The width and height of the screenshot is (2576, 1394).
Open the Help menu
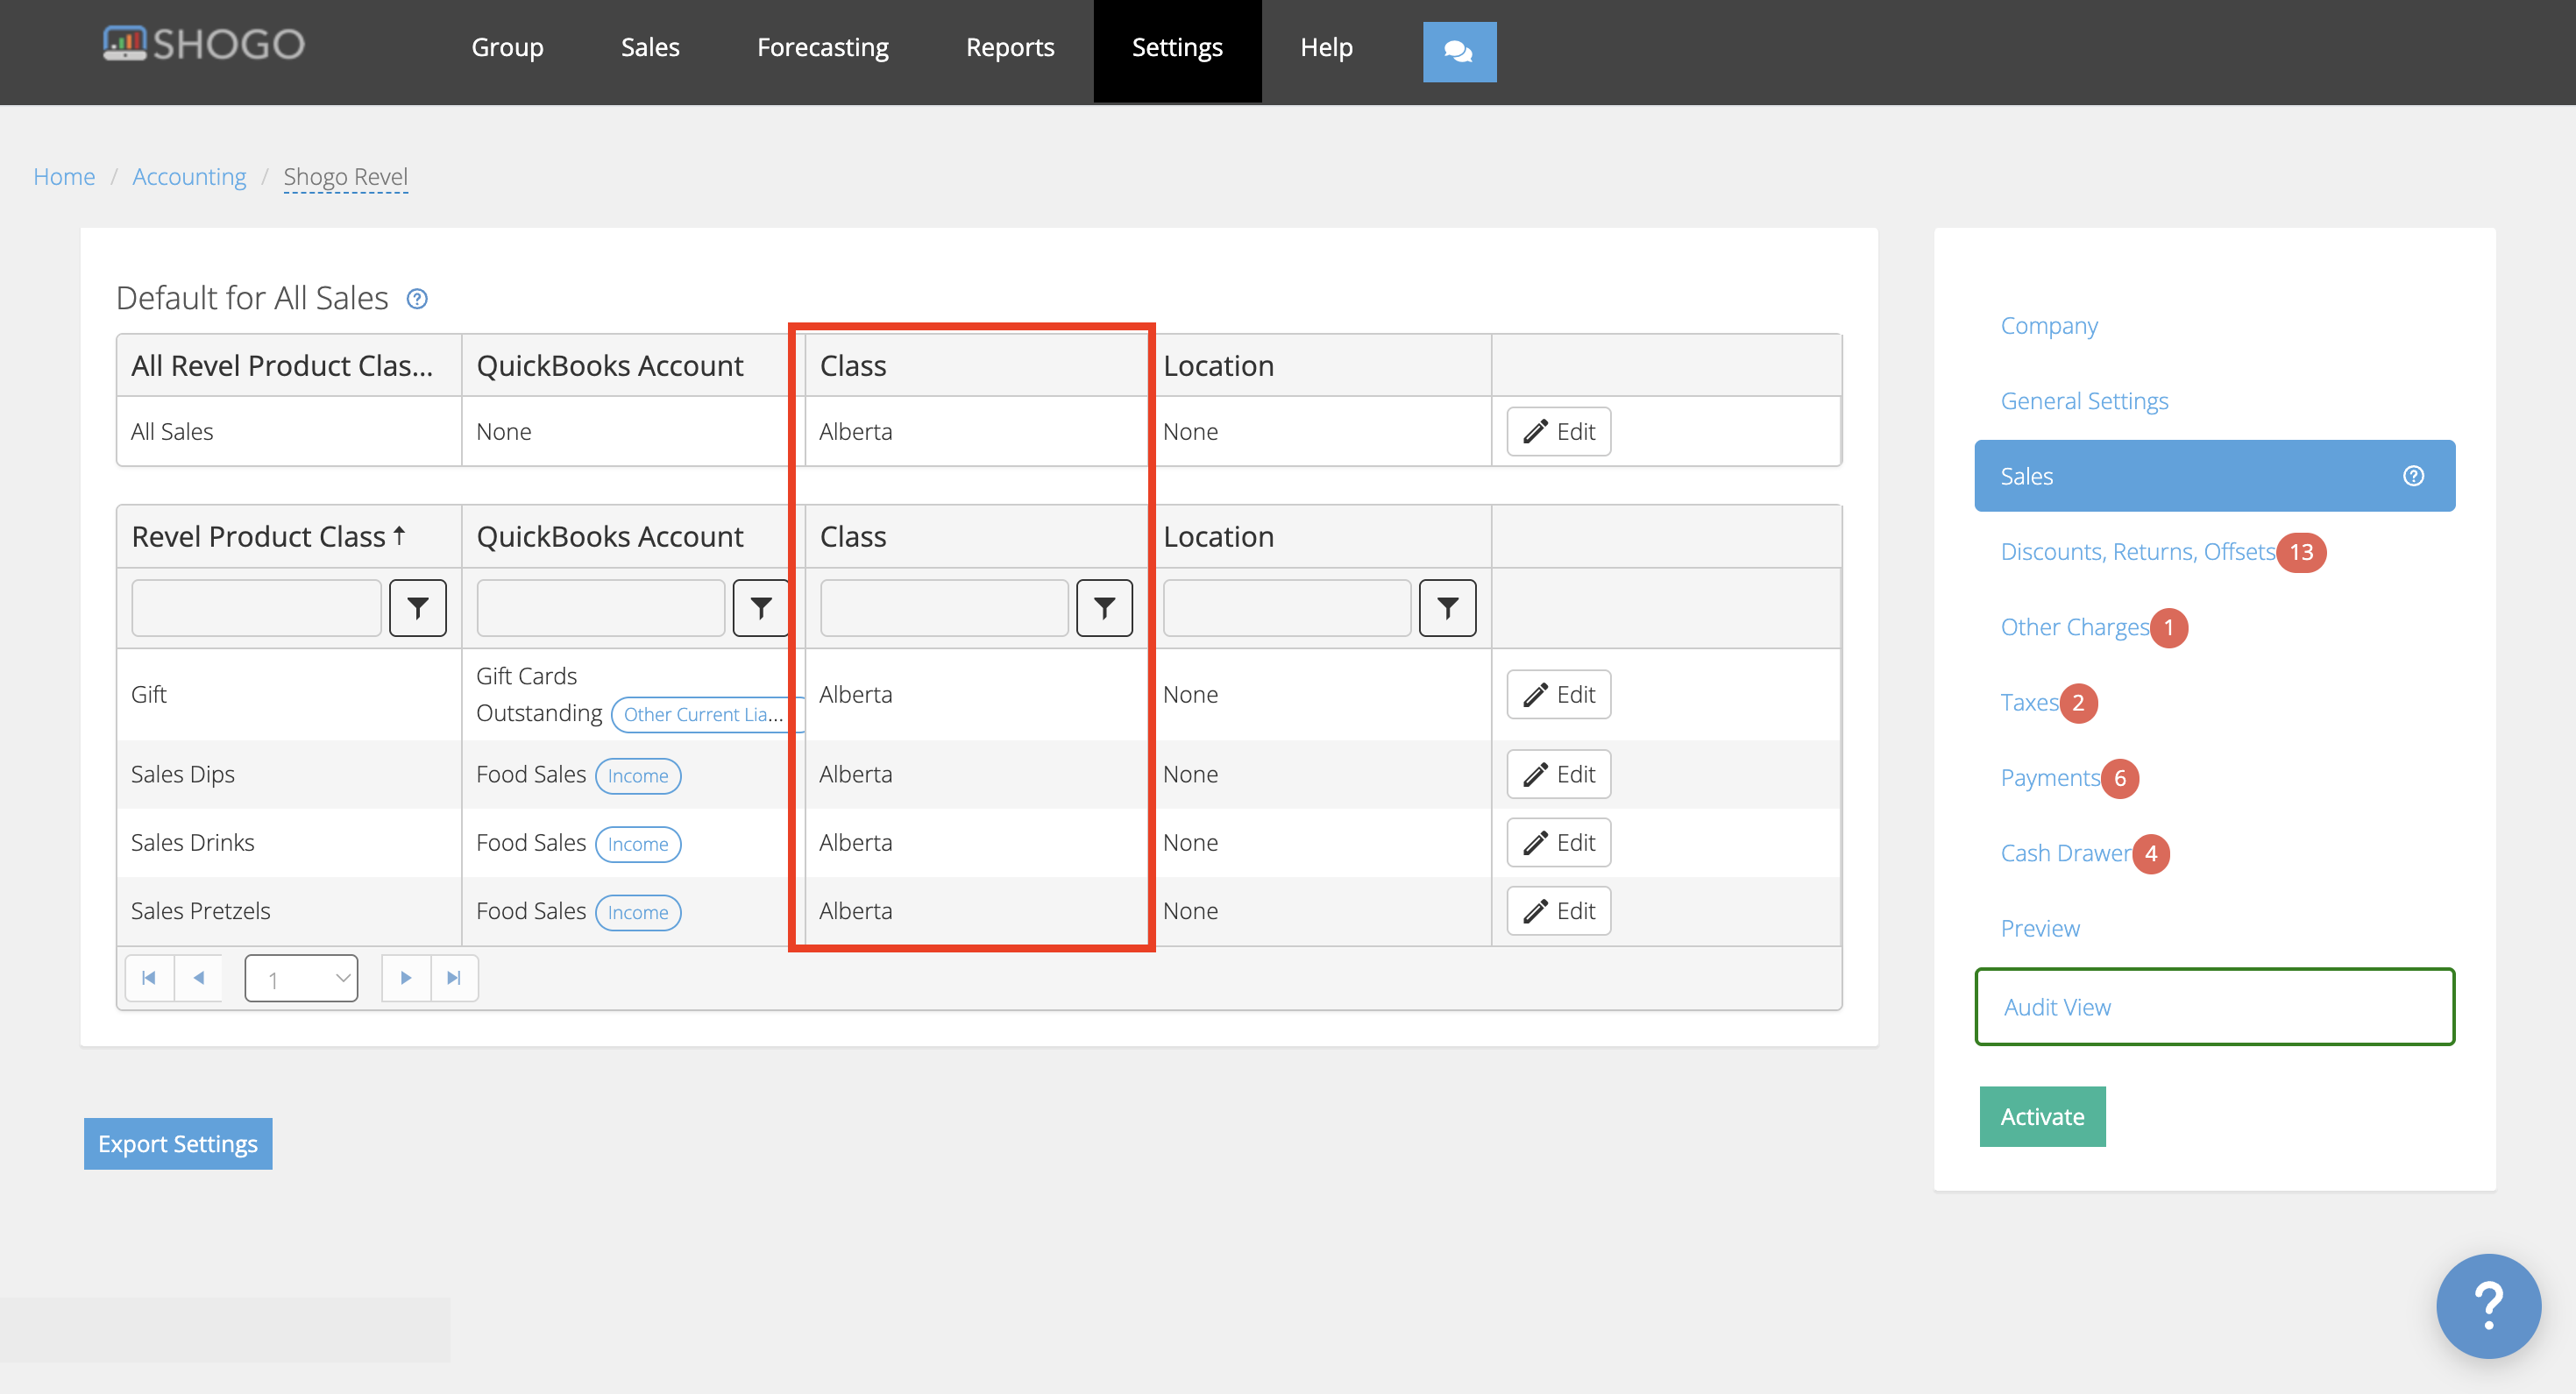pos(1326,47)
